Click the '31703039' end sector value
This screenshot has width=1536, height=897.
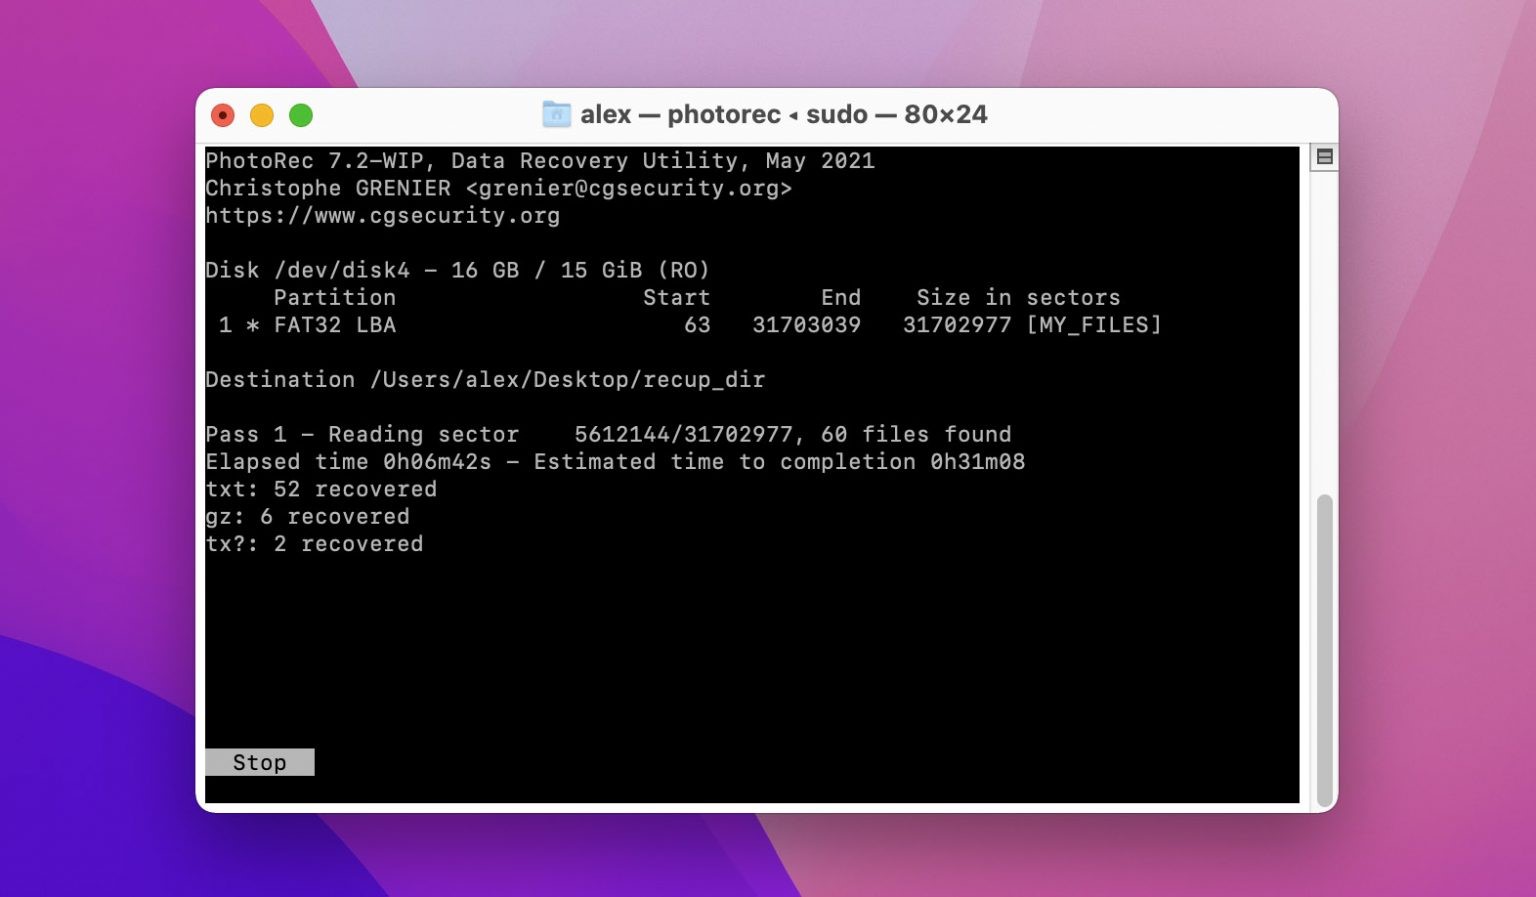(x=806, y=325)
